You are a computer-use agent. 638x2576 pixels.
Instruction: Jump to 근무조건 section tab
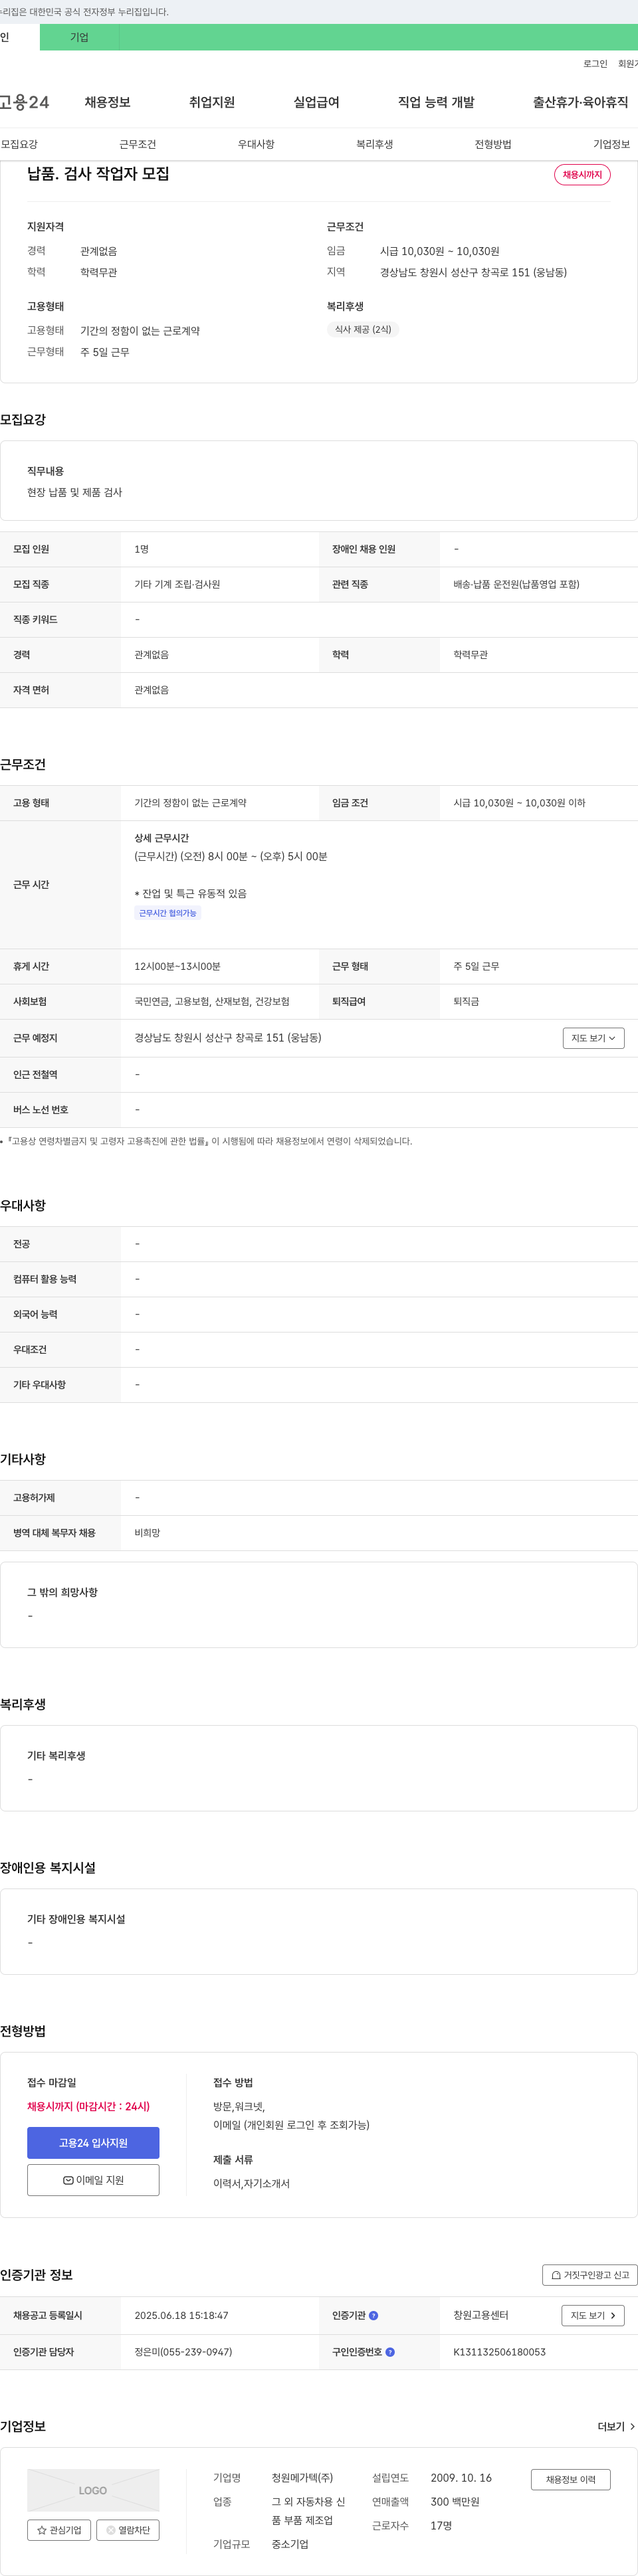138,144
